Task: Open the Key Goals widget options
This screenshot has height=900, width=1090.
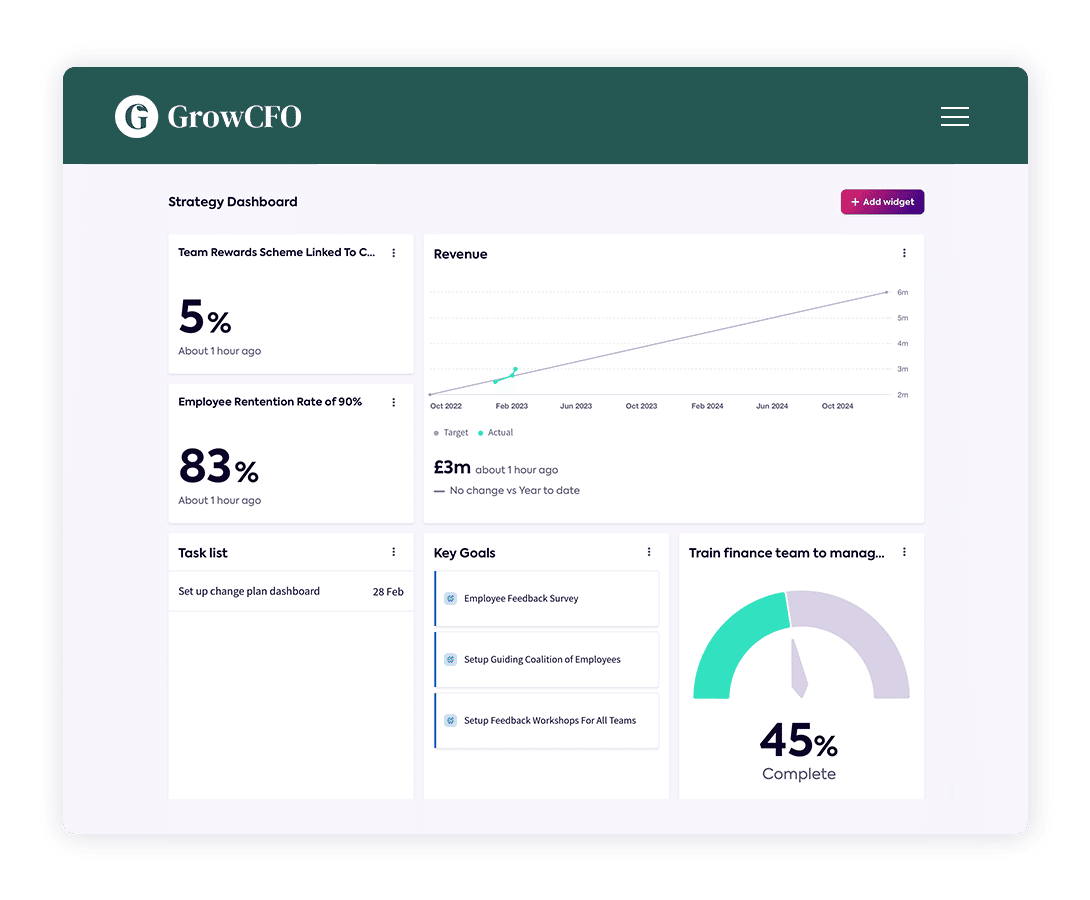Action: point(649,552)
